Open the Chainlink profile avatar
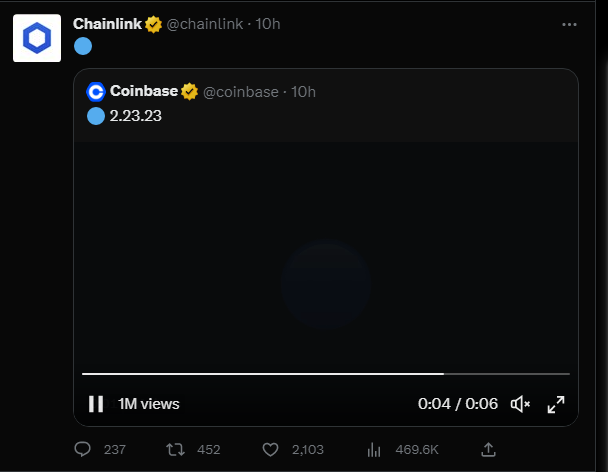This screenshot has width=608, height=472. pos(37,38)
